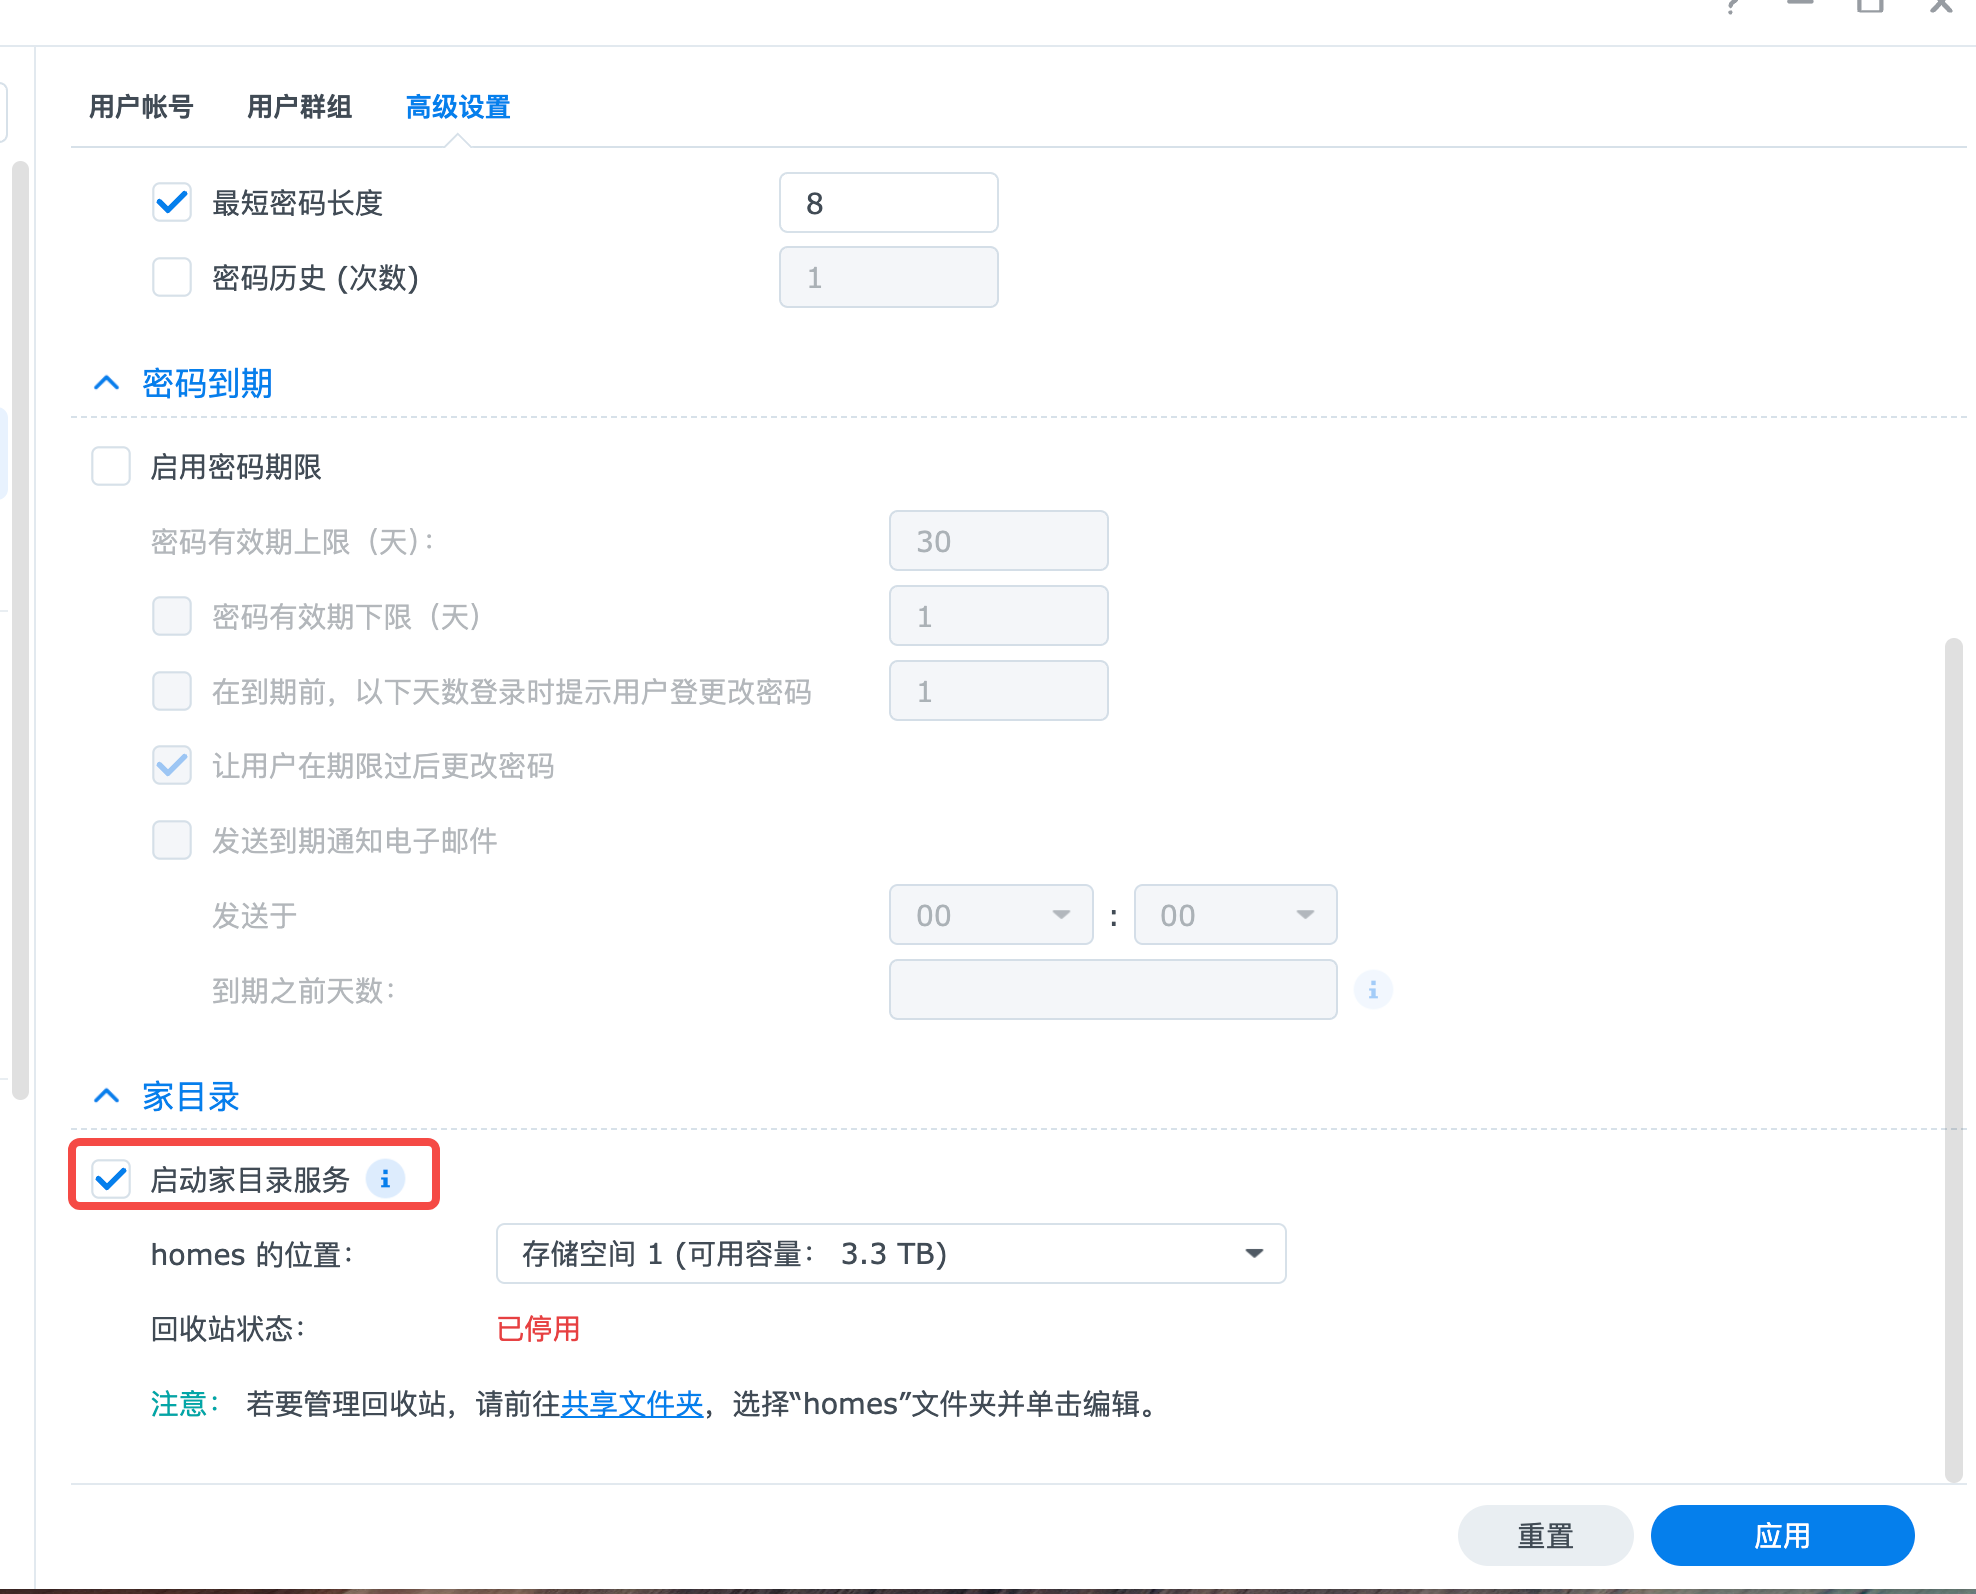The width and height of the screenshot is (1976, 1594).
Task: Click the right vertical scrollbar
Action: [1953, 1060]
